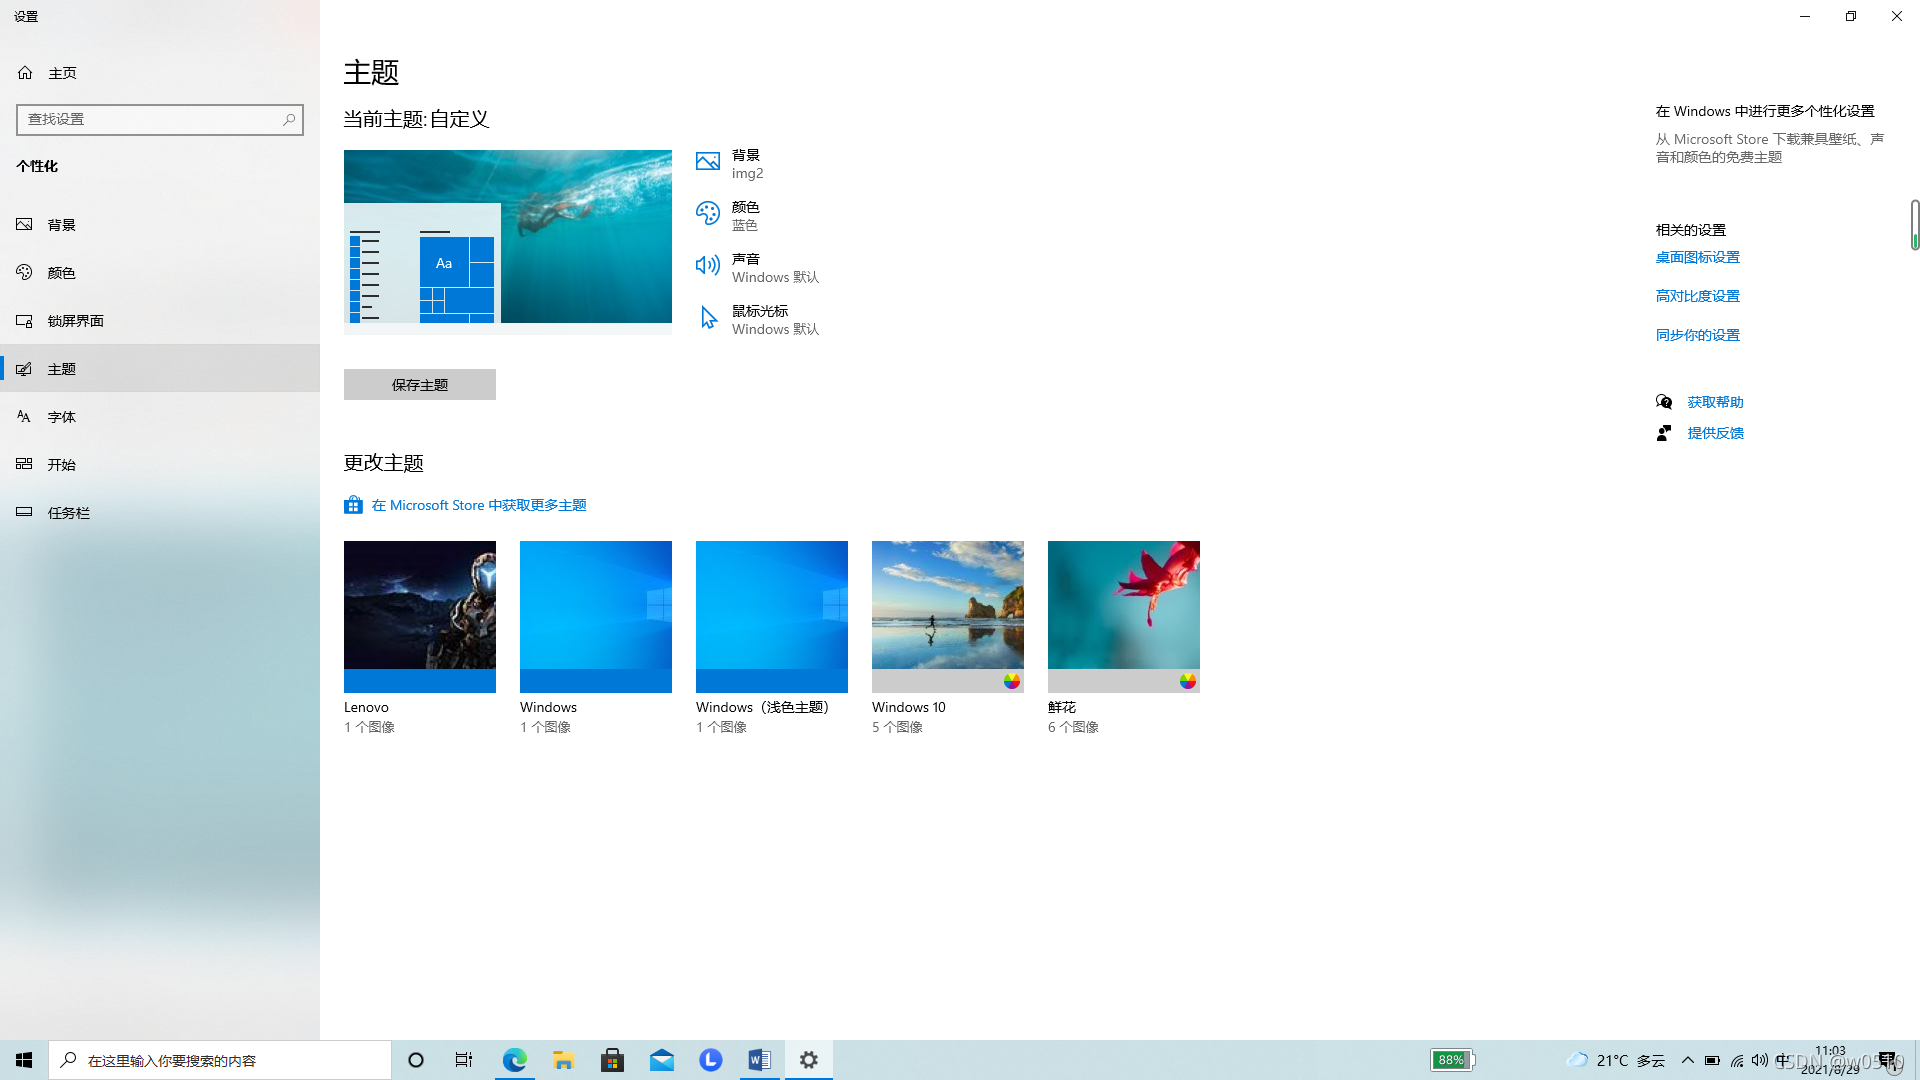Image resolution: width=1920 pixels, height=1080 pixels.
Task: Open the Background (背景) image setting icon
Action: 708,162
